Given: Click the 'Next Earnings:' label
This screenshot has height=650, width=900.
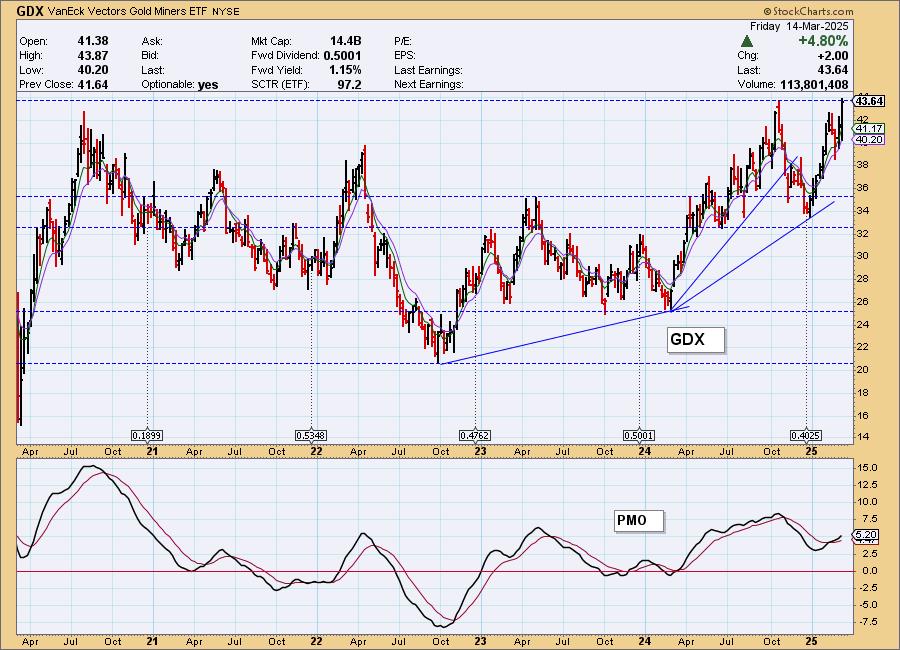Looking at the screenshot, I should click(429, 84).
